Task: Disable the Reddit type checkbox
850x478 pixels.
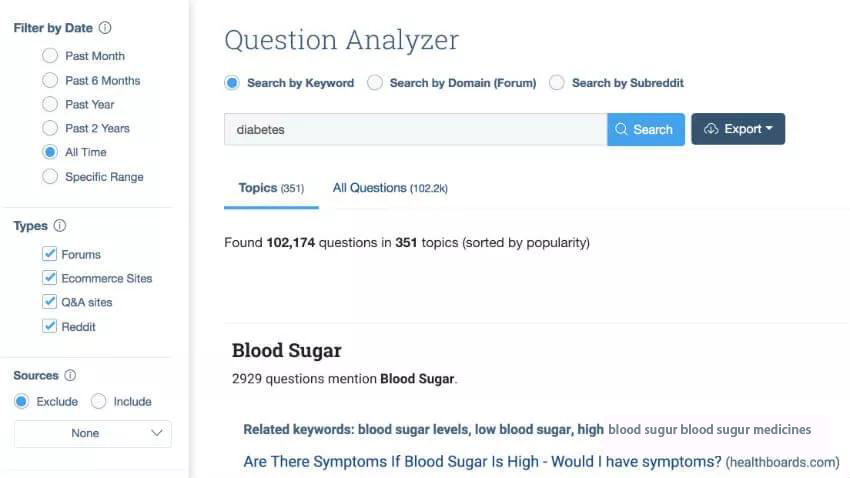Action: (50, 326)
